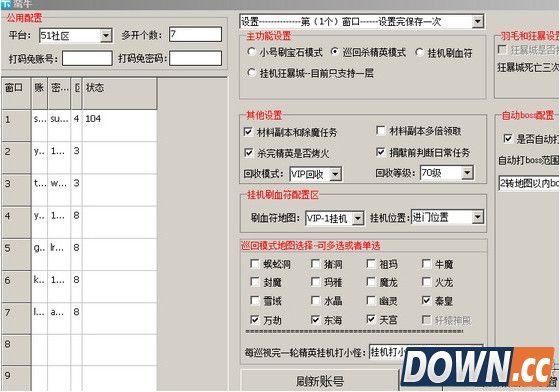Select window row 4 in the table
This screenshot has height=392, width=560.
[16, 222]
